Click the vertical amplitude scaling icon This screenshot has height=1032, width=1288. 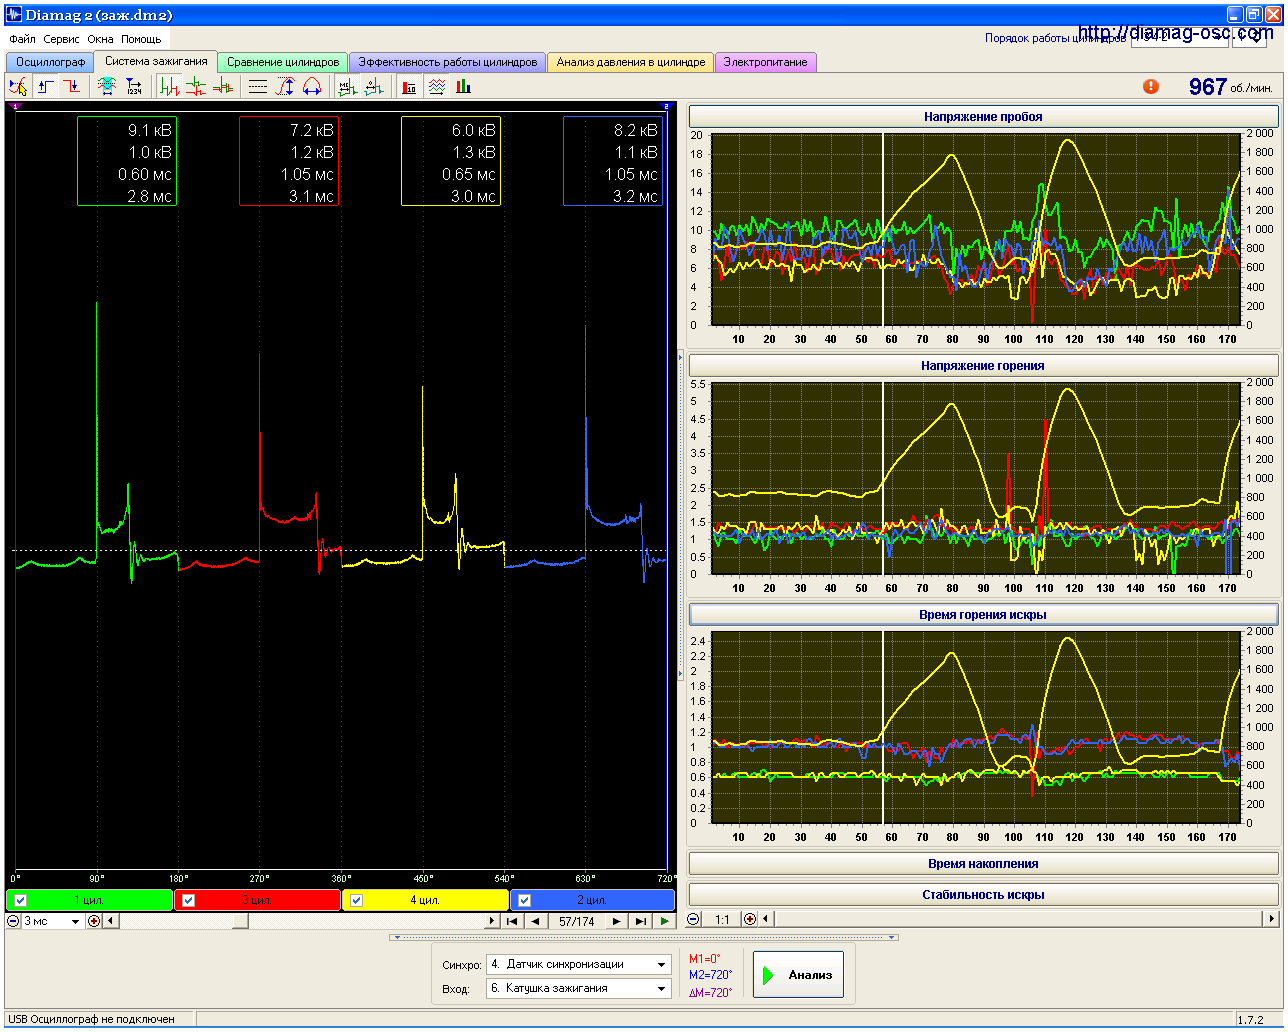click(285, 87)
